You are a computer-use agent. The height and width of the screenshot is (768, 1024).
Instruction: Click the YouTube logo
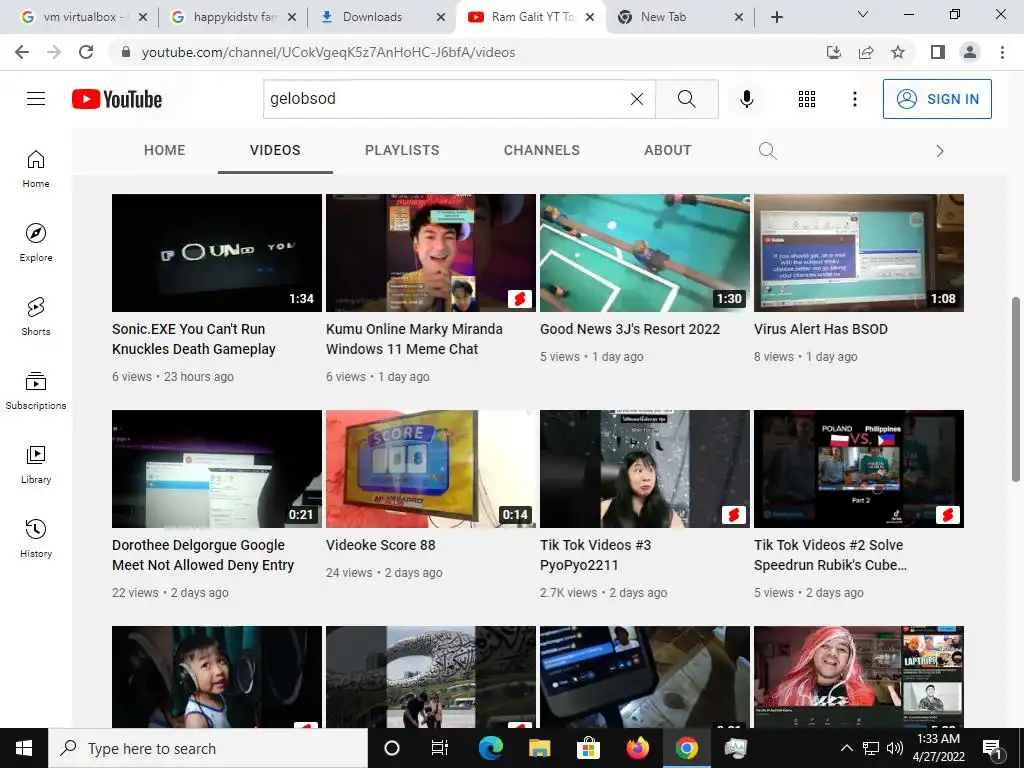pos(117,99)
